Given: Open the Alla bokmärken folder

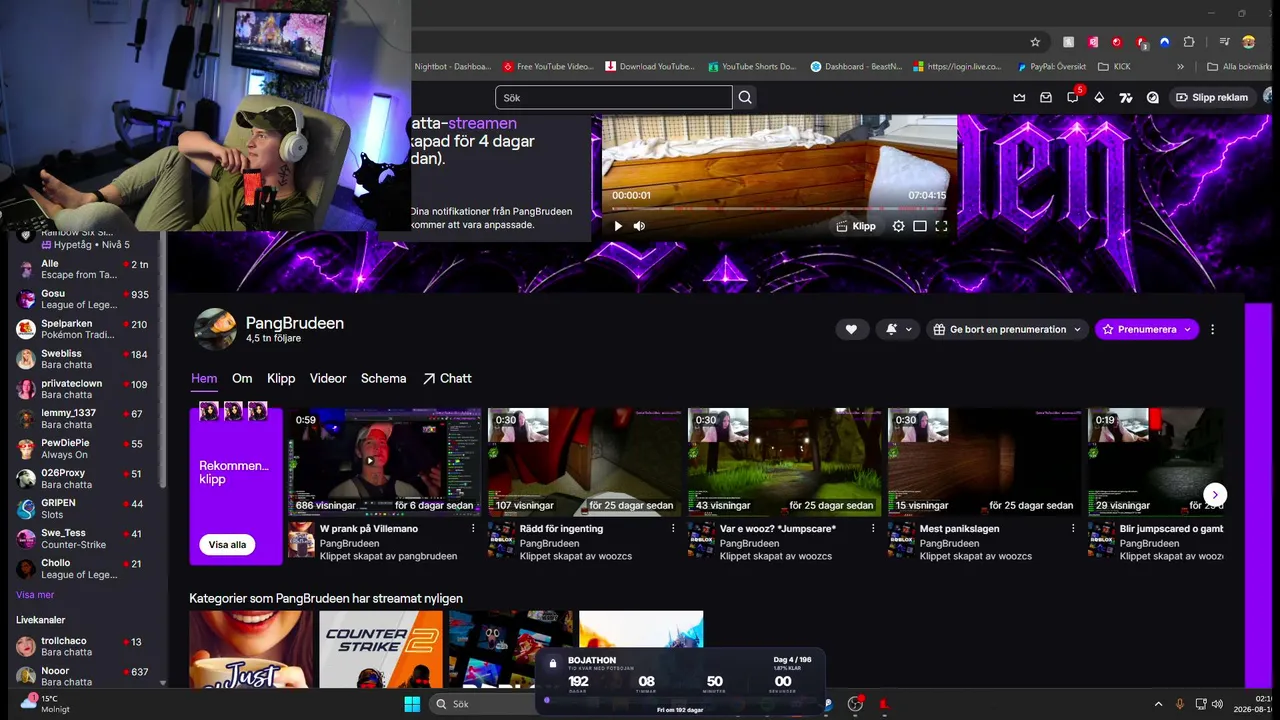Looking at the screenshot, I should point(1240,67).
